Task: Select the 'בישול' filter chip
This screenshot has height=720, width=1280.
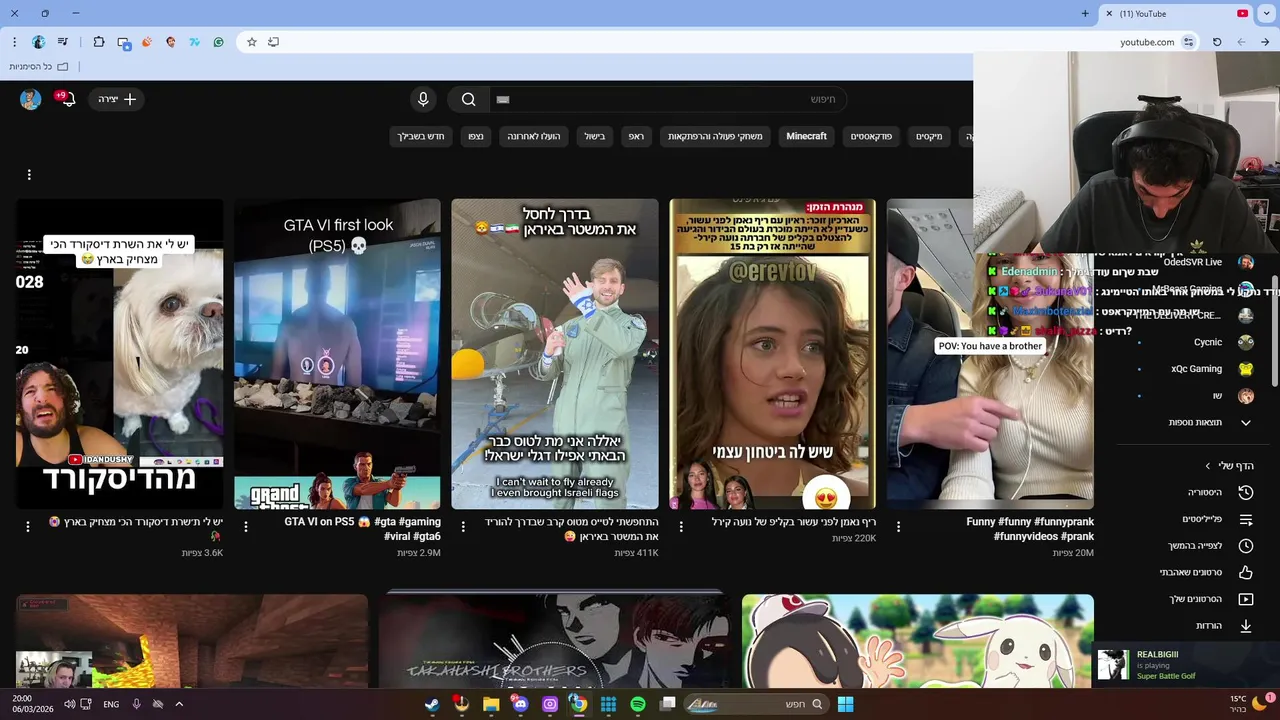Action: (x=595, y=136)
